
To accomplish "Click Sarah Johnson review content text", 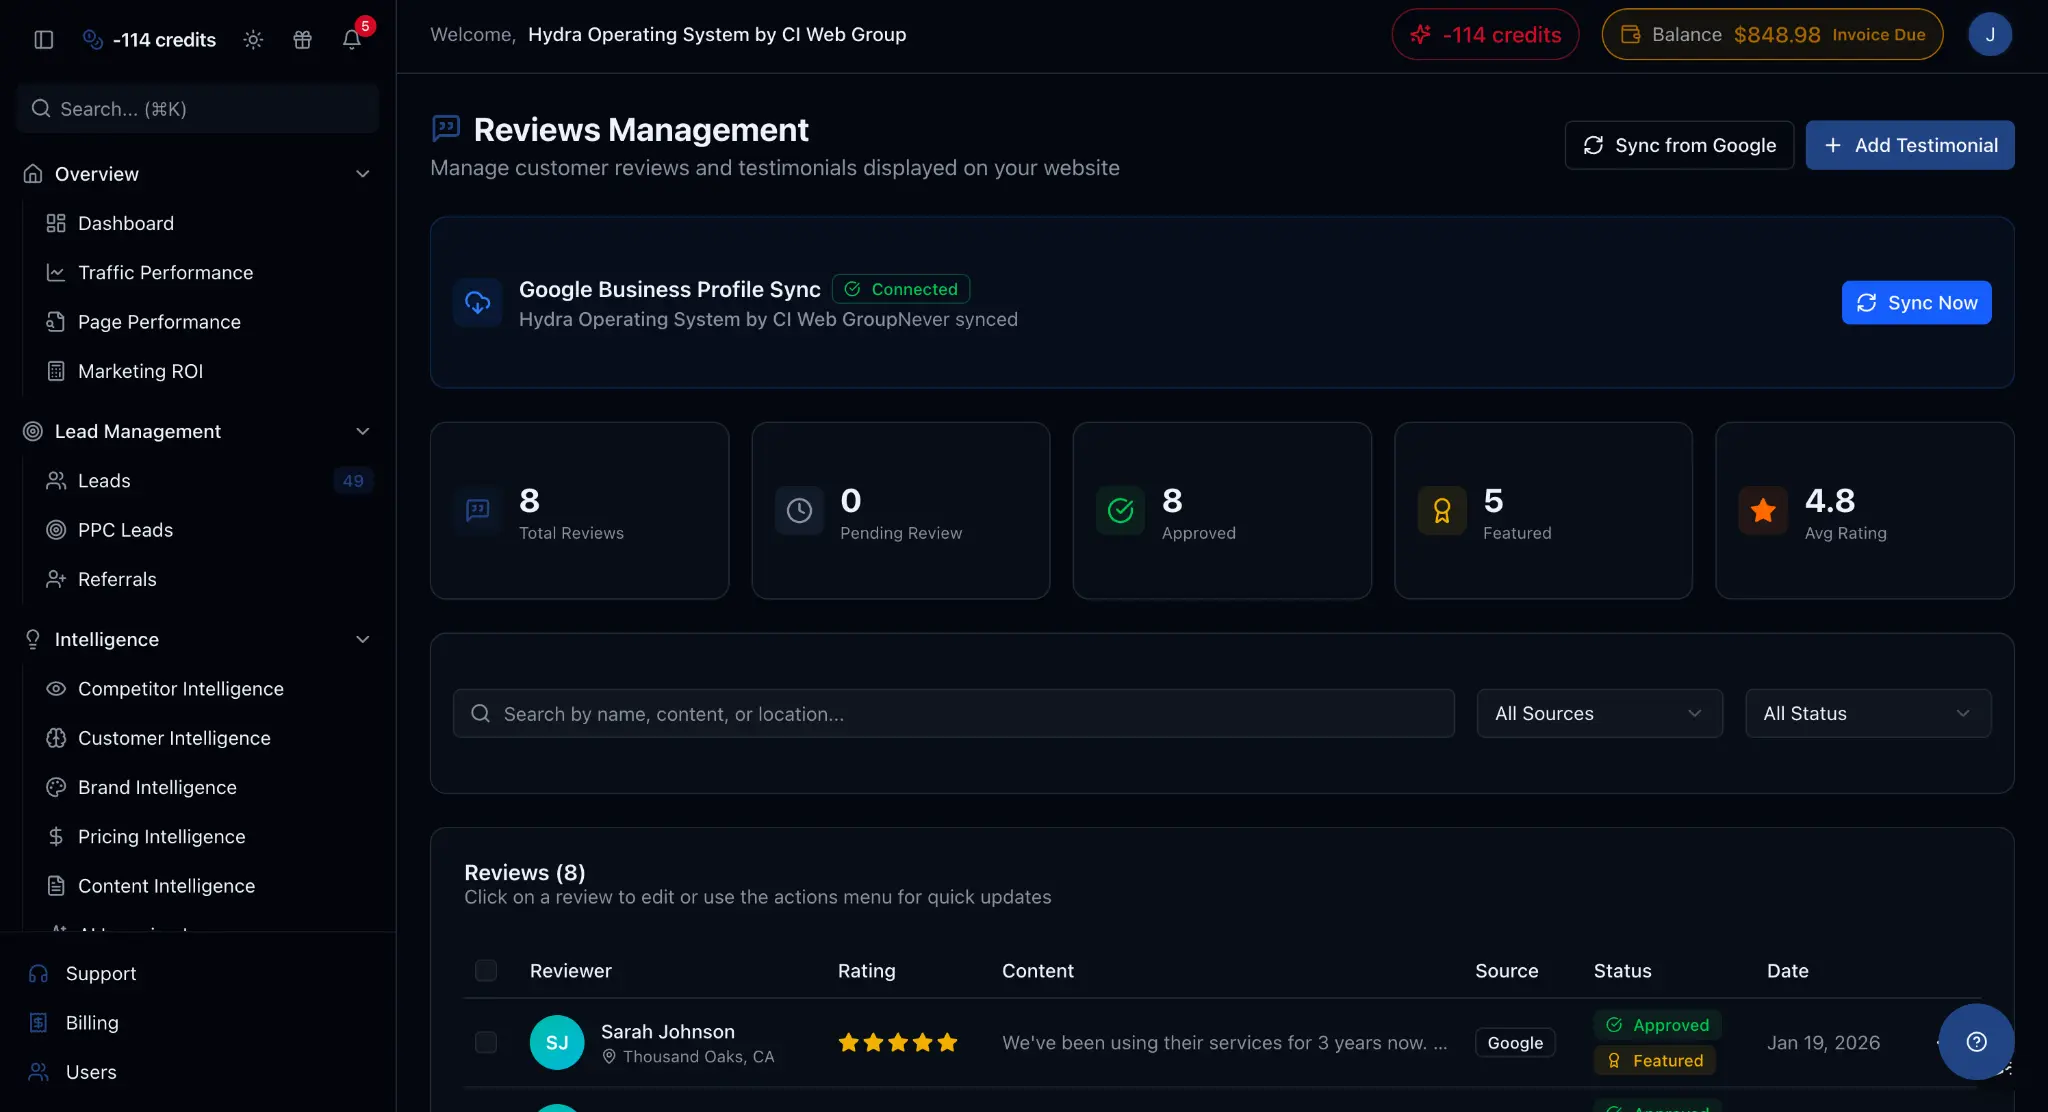I will (1224, 1042).
